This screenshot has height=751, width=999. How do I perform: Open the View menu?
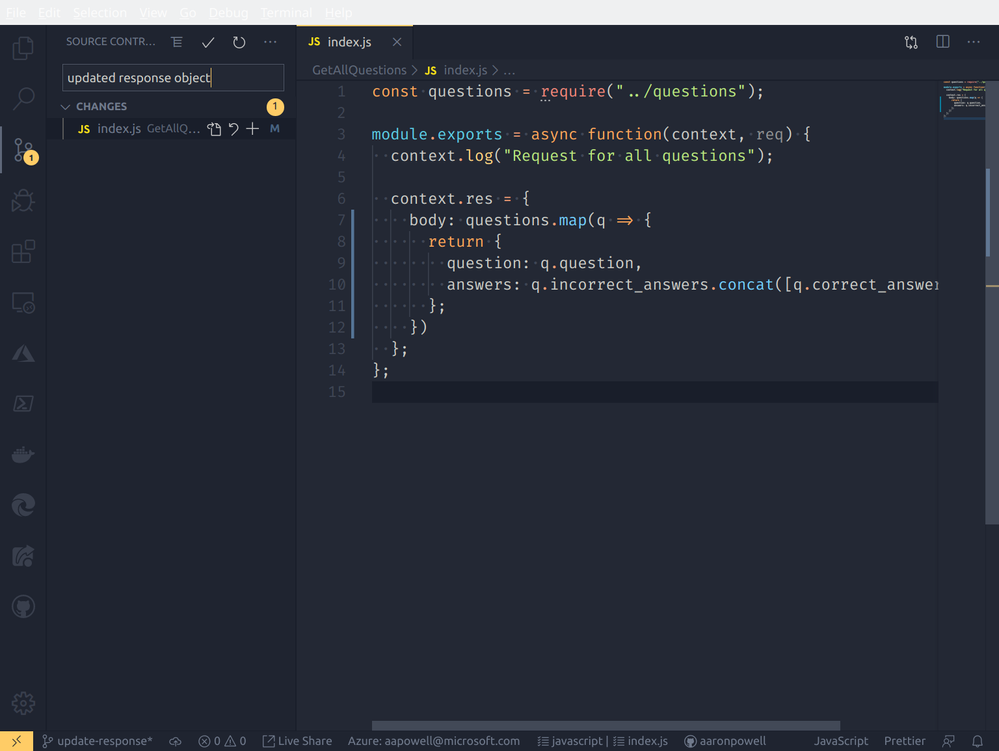[153, 12]
